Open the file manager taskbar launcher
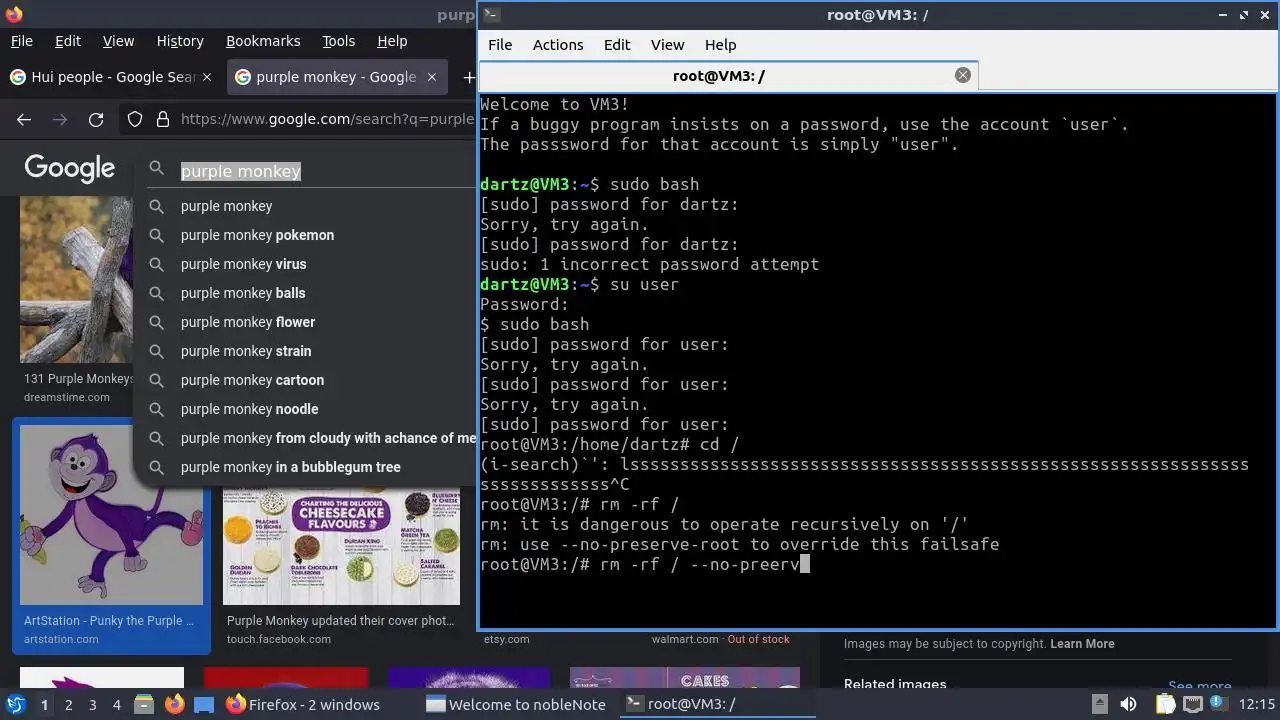 [x=143, y=704]
